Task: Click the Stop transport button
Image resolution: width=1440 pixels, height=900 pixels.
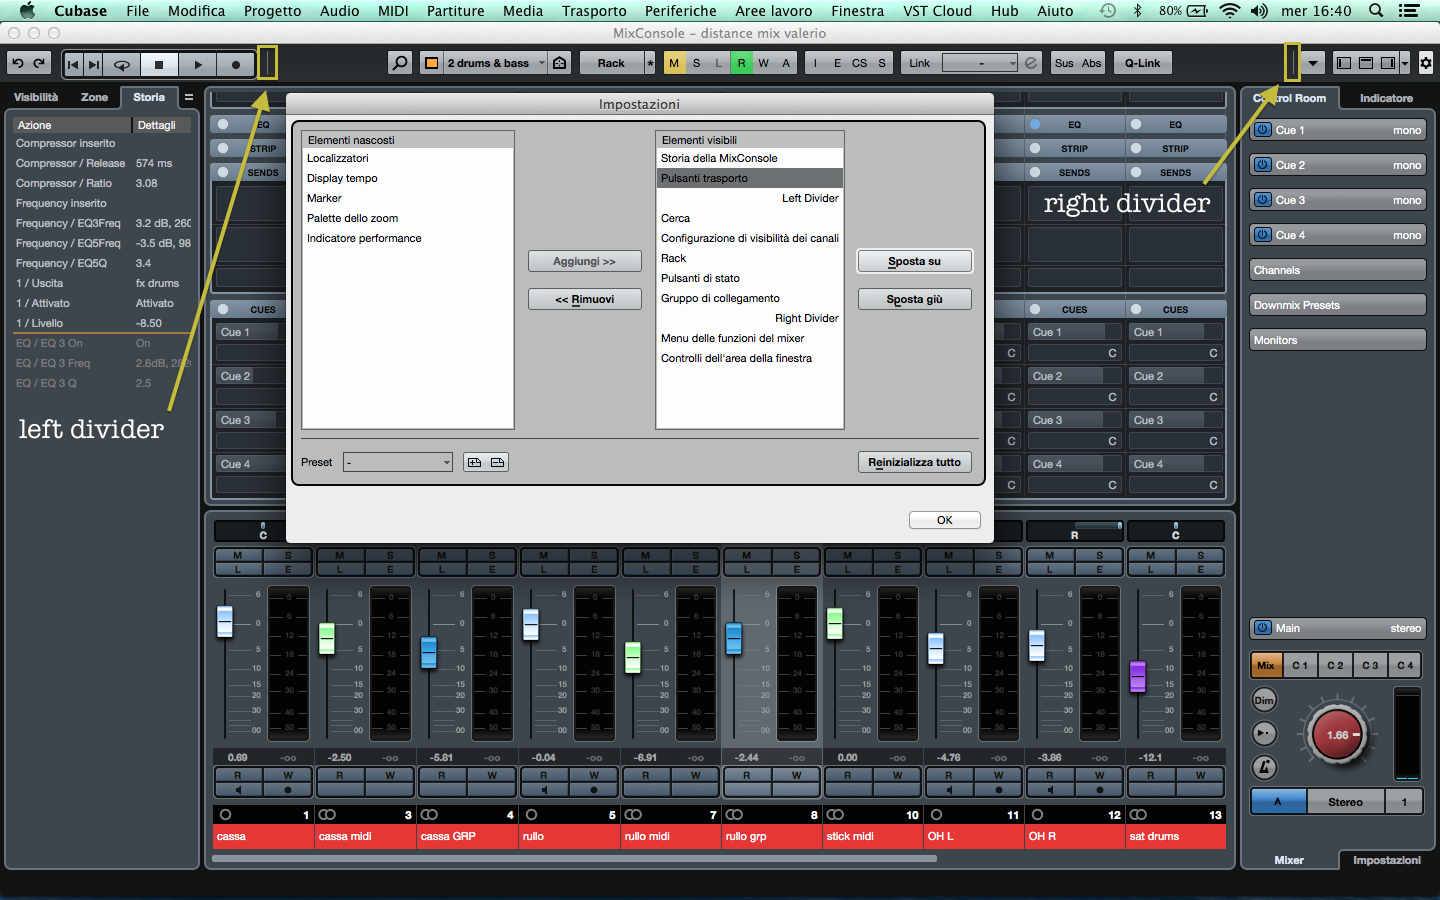Action: pos(159,64)
